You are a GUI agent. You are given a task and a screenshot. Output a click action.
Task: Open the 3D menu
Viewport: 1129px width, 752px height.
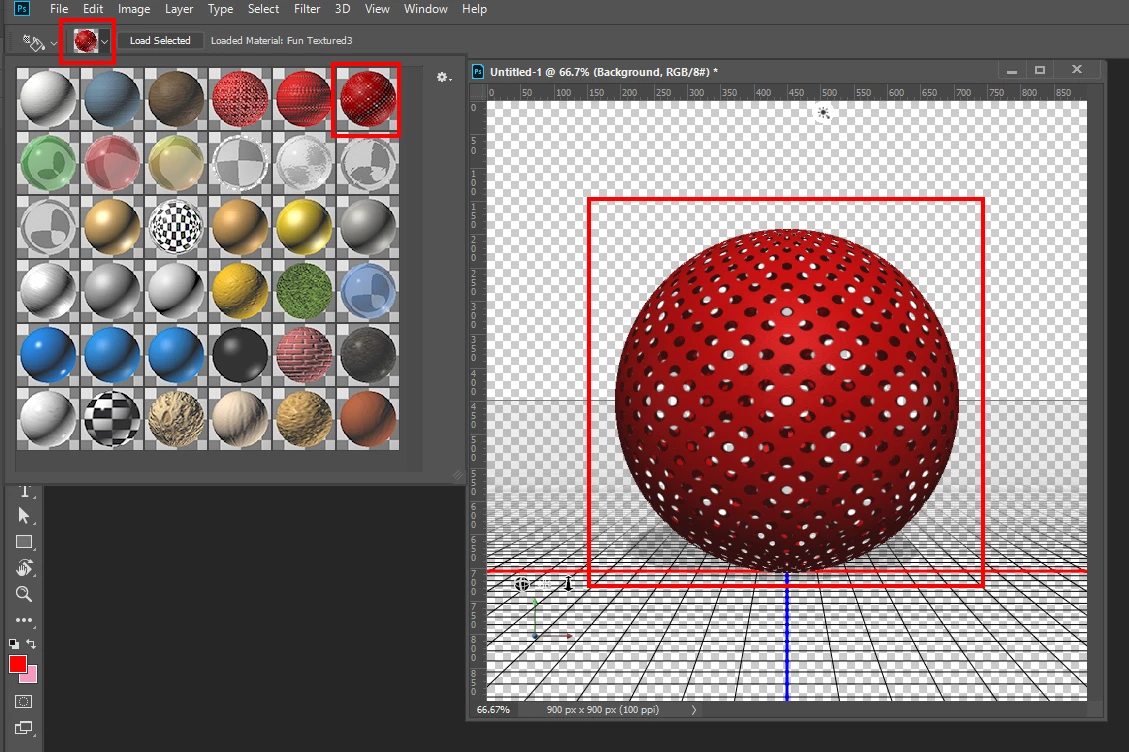(343, 9)
